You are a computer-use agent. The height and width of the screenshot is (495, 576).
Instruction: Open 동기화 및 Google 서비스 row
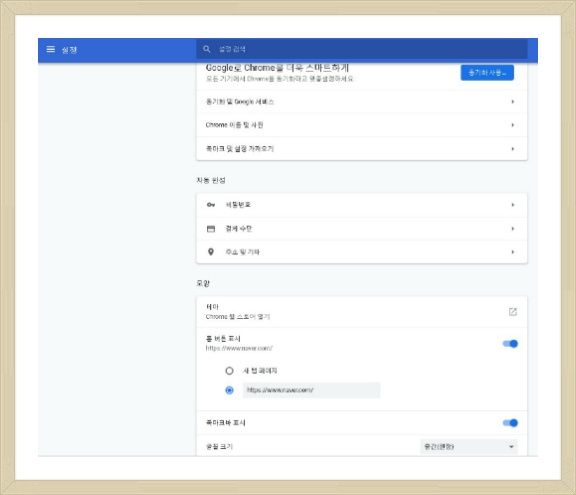(362, 102)
